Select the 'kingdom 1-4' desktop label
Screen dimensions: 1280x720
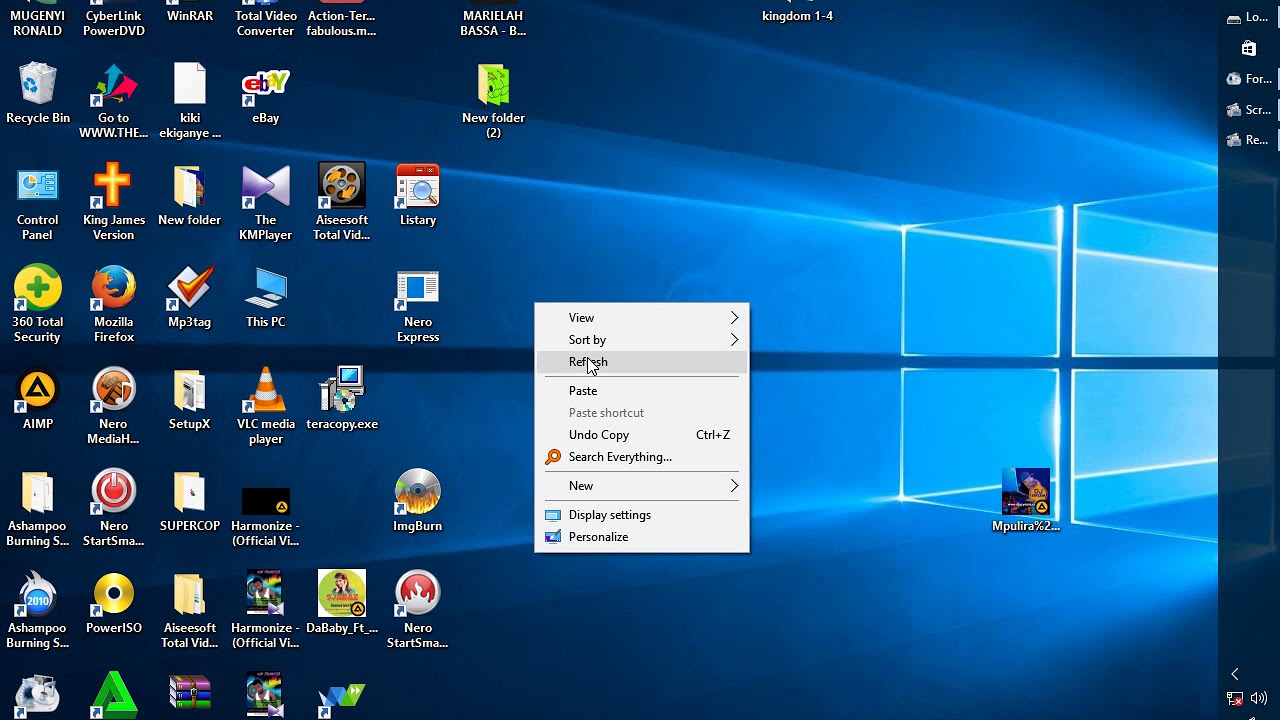coord(797,16)
